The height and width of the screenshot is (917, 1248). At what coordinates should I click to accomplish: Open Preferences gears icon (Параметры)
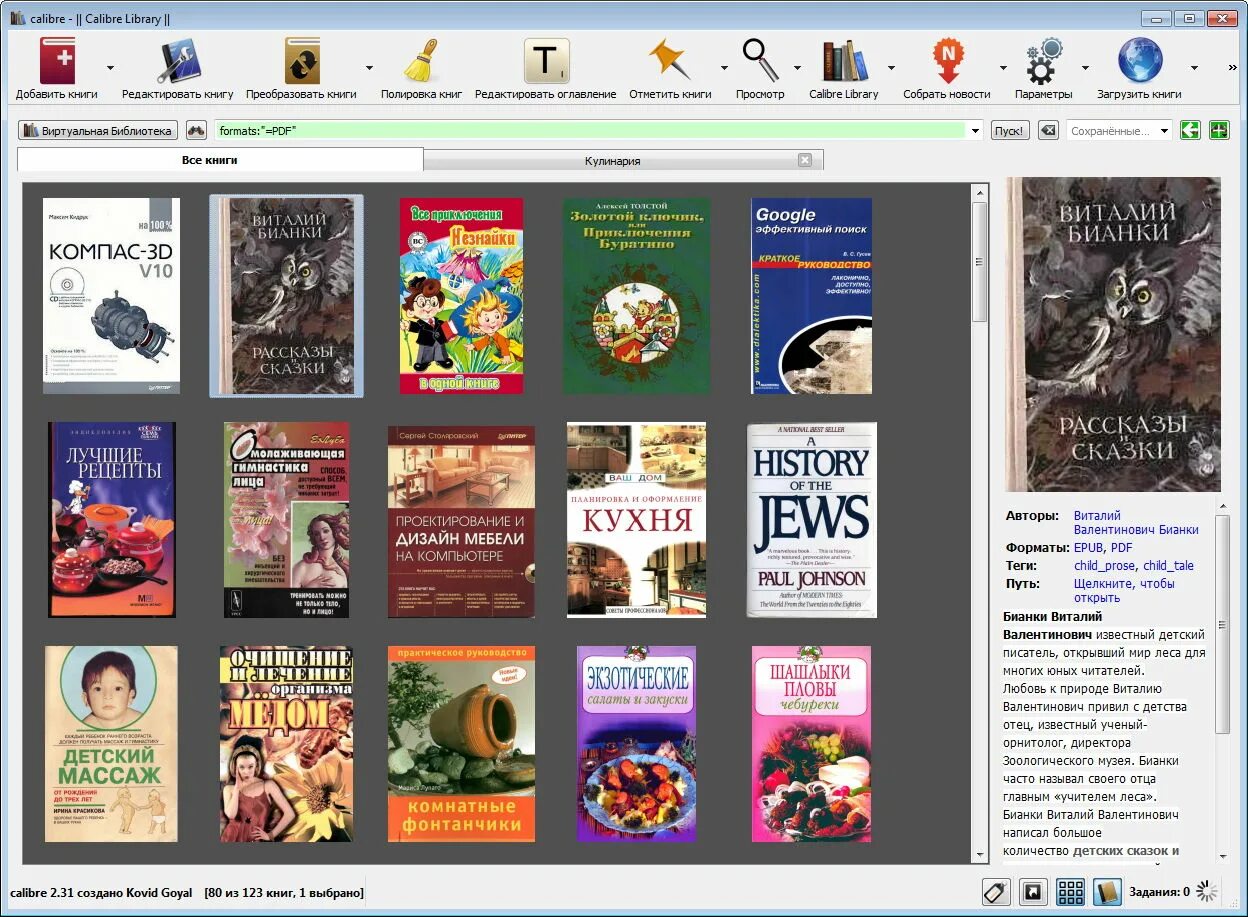pyautogui.click(x=1043, y=62)
